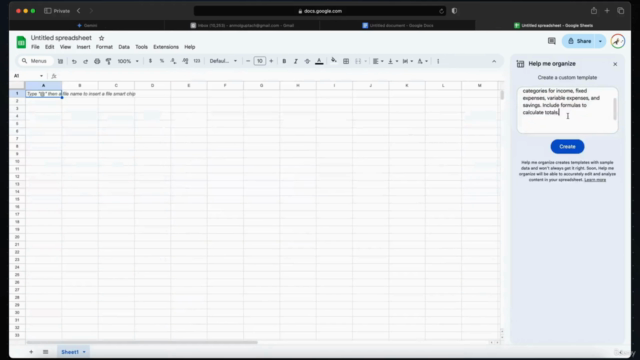The image size is (640, 360).
Task: Format as currency with dollar icon
Action: pyautogui.click(x=150, y=61)
